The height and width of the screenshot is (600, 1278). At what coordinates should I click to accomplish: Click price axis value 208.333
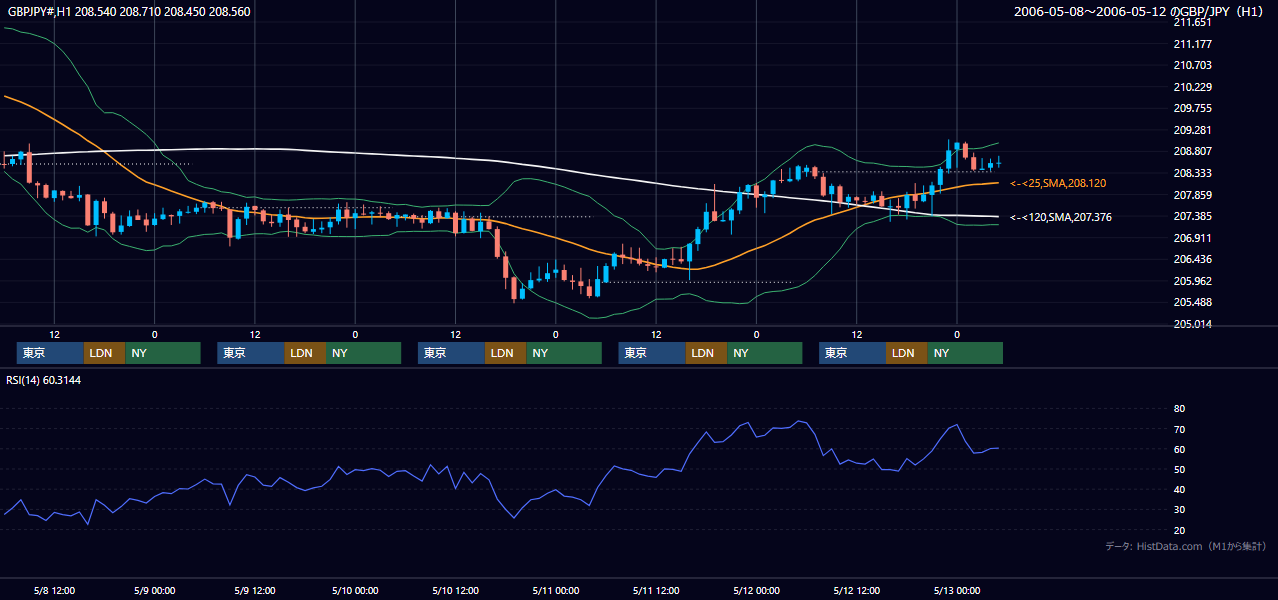point(1193,173)
